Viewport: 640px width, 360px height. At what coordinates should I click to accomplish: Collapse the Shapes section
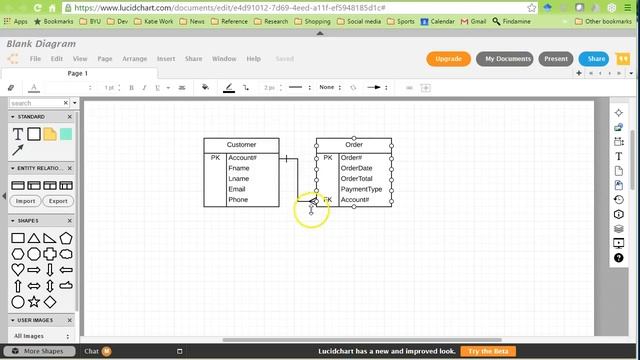click(x=13, y=221)
